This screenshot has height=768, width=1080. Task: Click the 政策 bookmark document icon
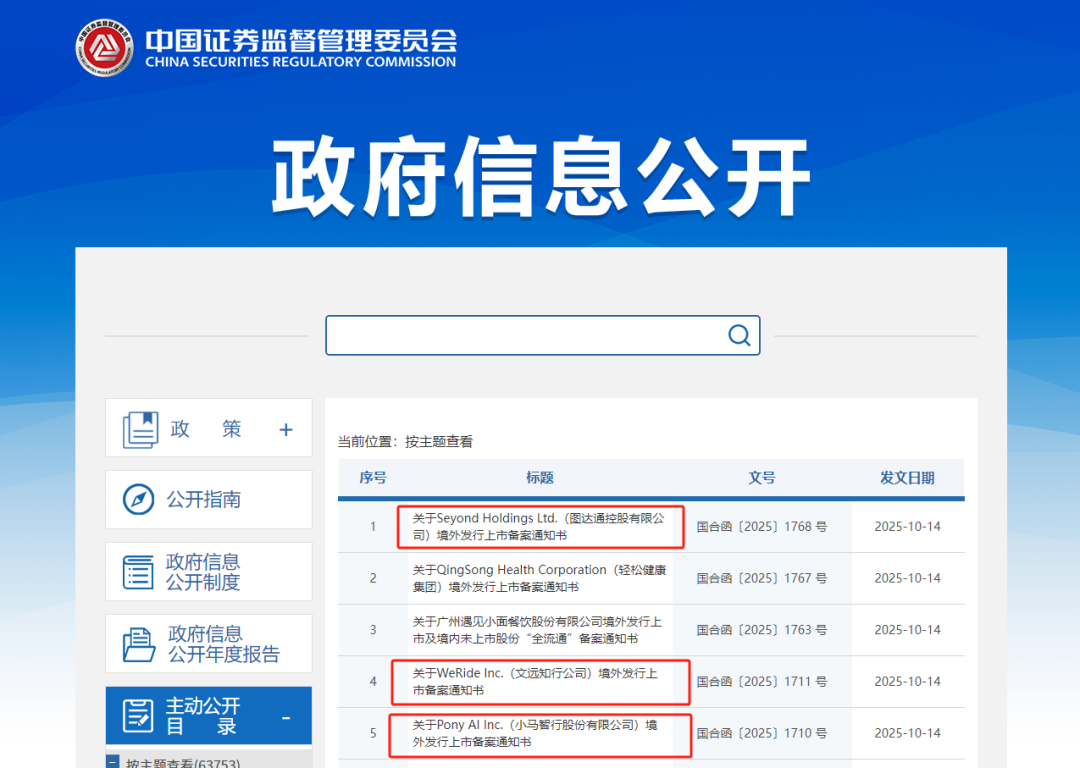click(x=140, y=429)
